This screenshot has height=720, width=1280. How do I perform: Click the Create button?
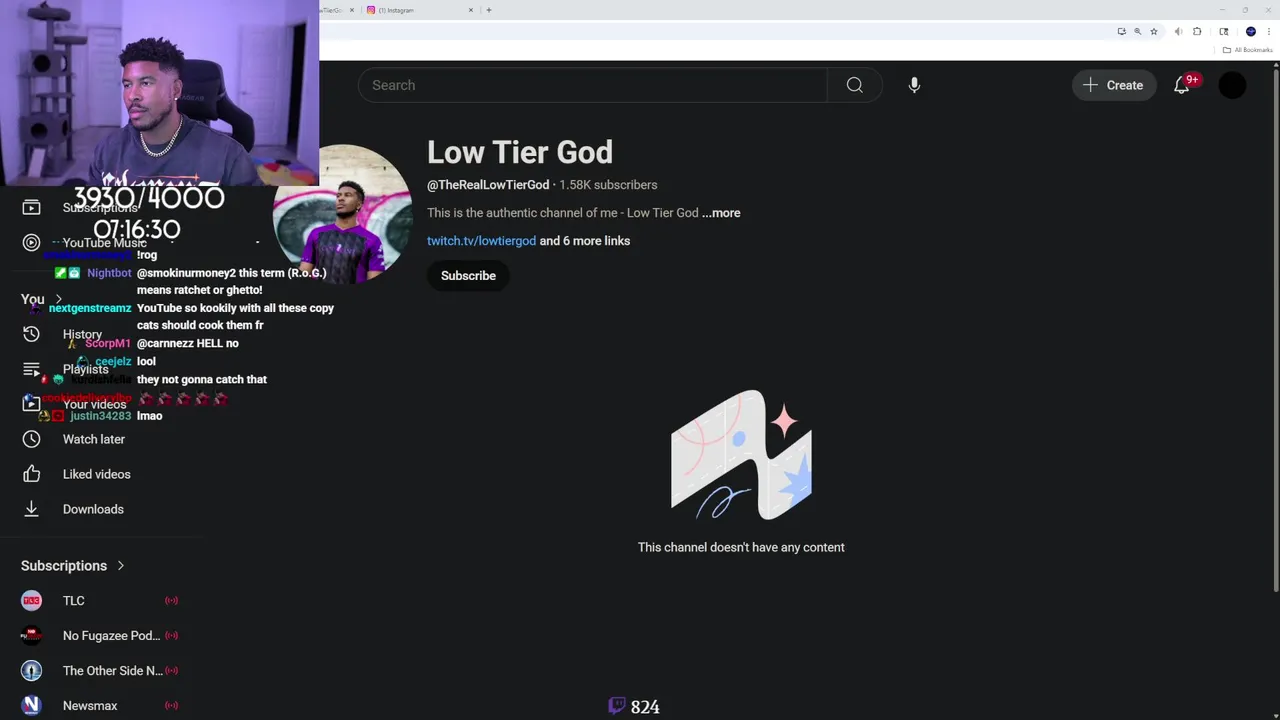point(1113,85)
